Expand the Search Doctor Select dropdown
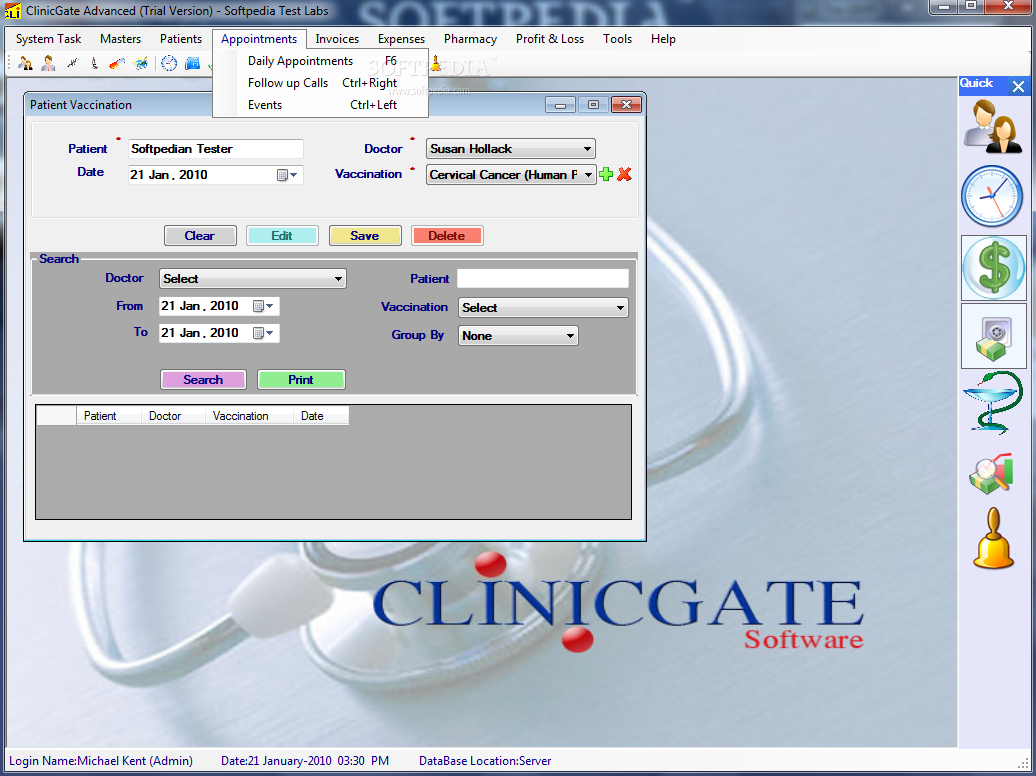Viewport: 1036px width, 776px height. coord(338,279)
